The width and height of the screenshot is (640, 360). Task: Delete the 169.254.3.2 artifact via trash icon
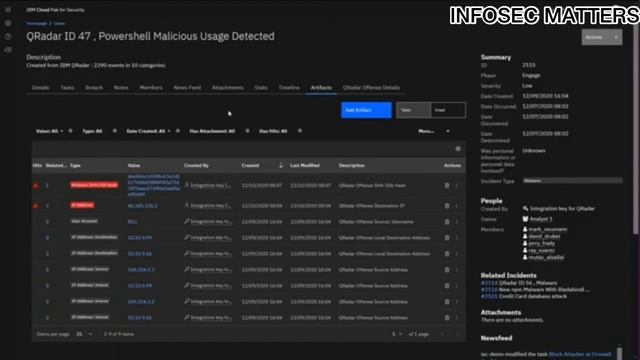(447, 302)
